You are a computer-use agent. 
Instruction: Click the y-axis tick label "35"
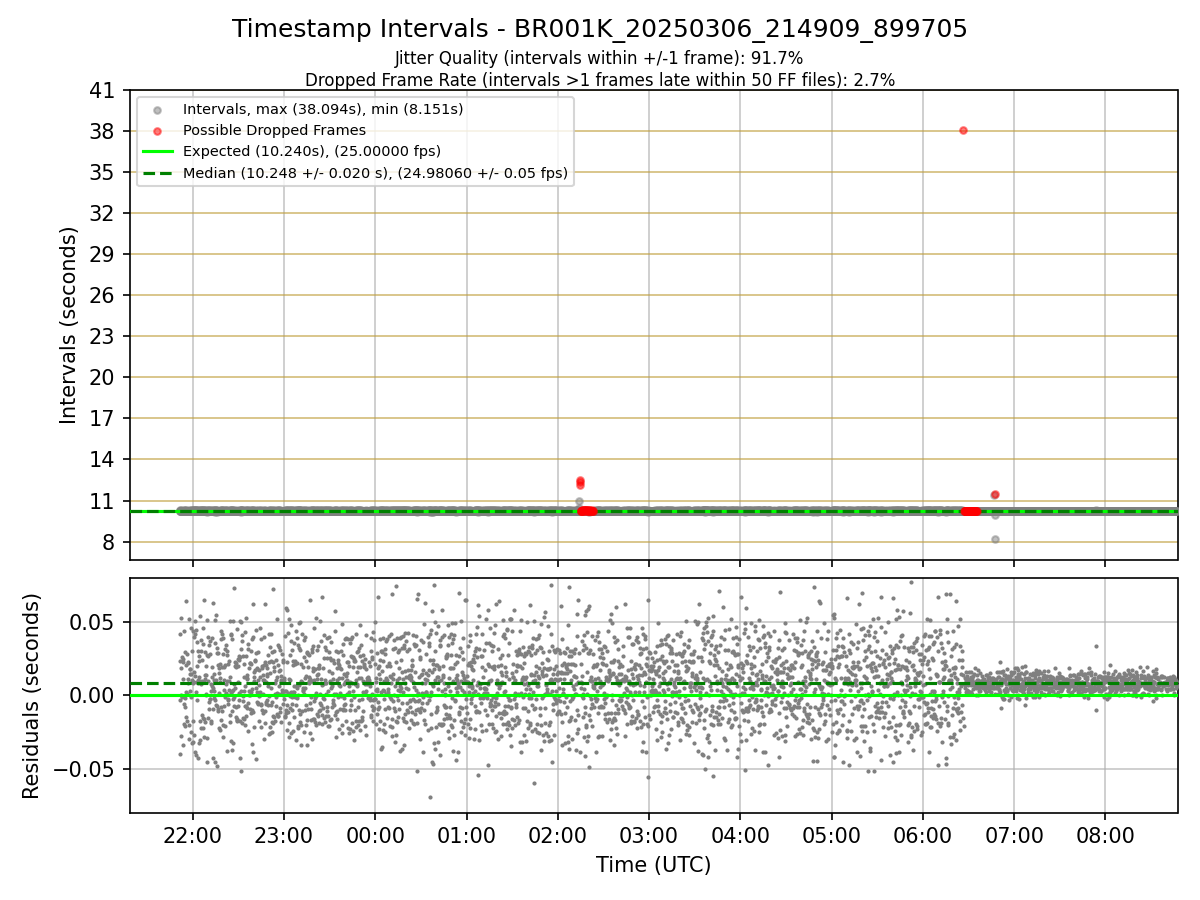coord(103,172)
